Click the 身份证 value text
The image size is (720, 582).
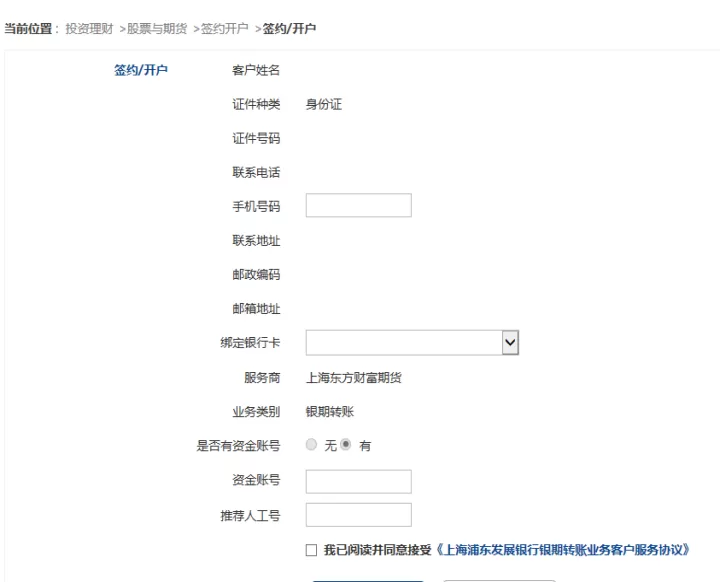[324, 104]
